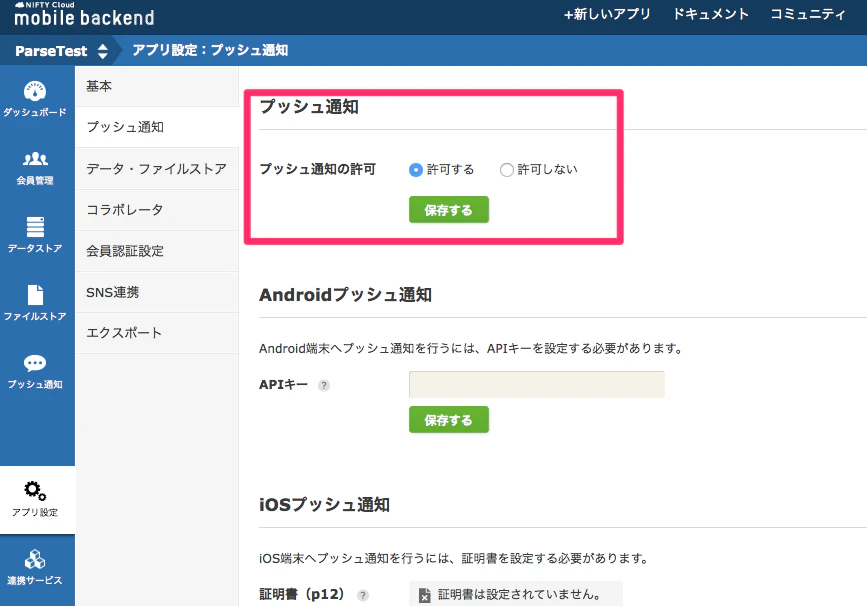Click +新しいアプリ in the header
Viewport: 867px width, 606px height.
[x=607, y=14]
